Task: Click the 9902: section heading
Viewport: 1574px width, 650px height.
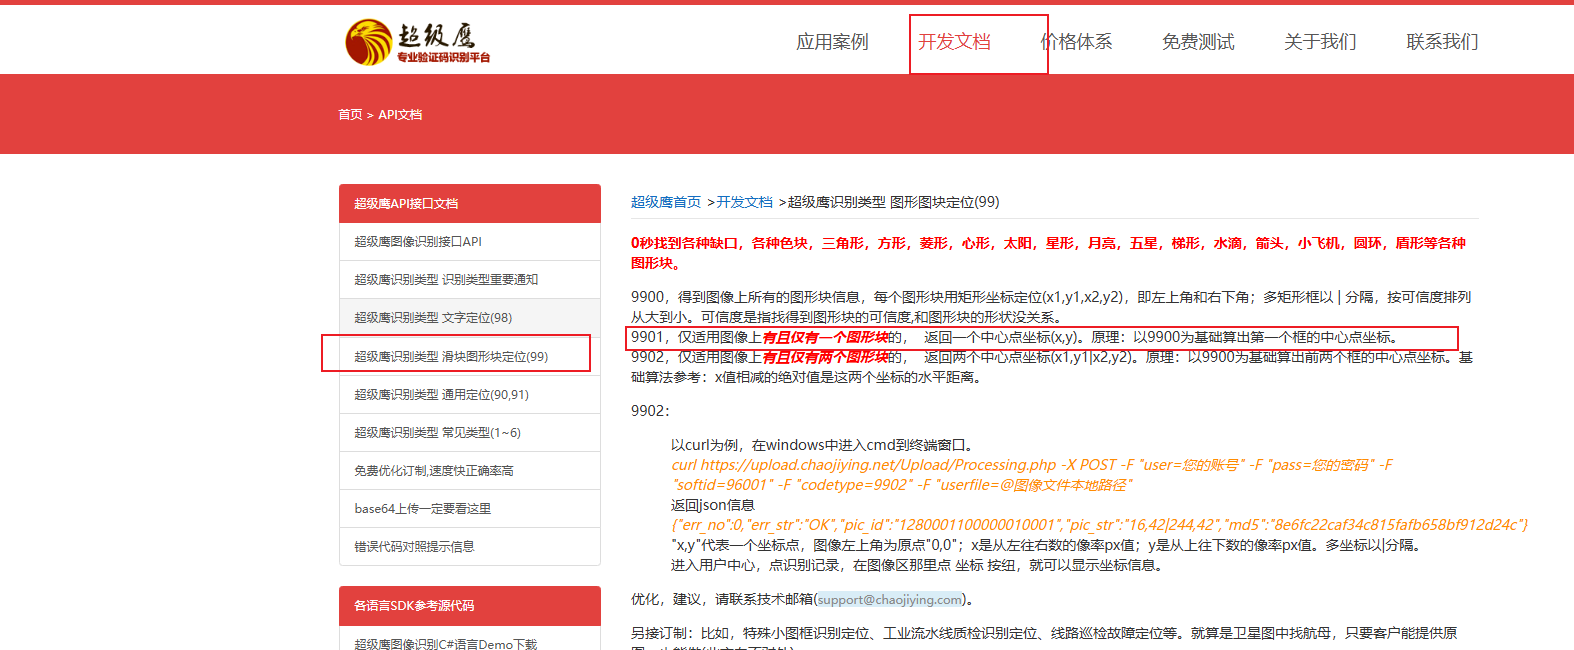Action: (x=650, y=411)
